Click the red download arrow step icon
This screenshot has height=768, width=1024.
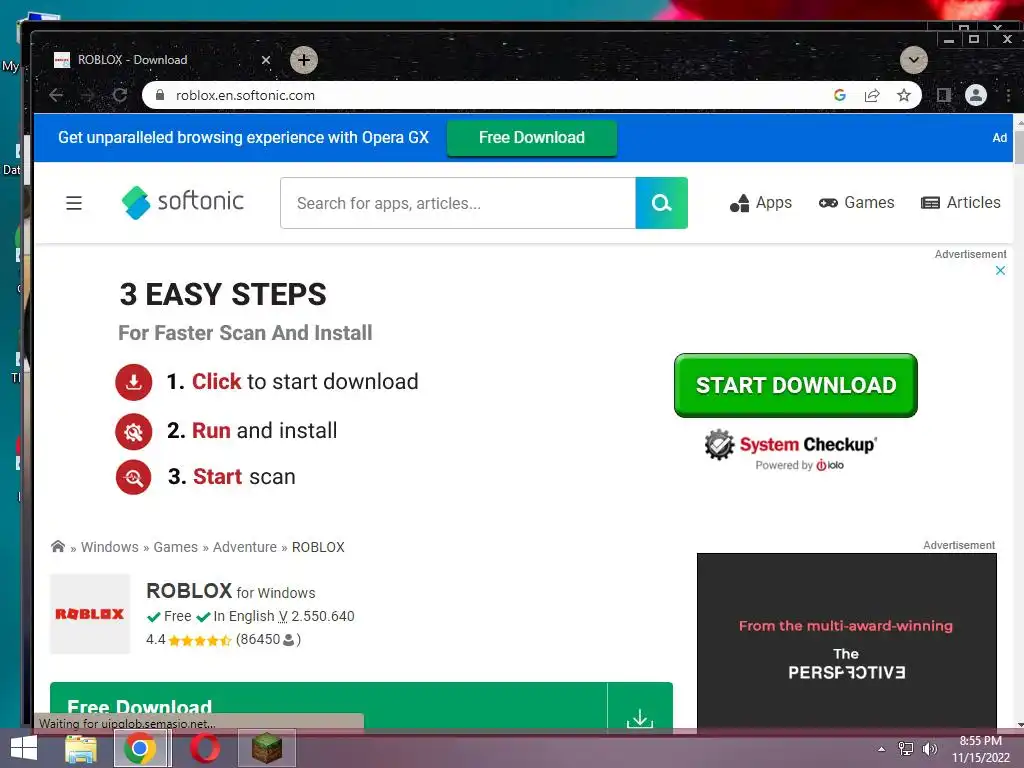tap(134, 382)
